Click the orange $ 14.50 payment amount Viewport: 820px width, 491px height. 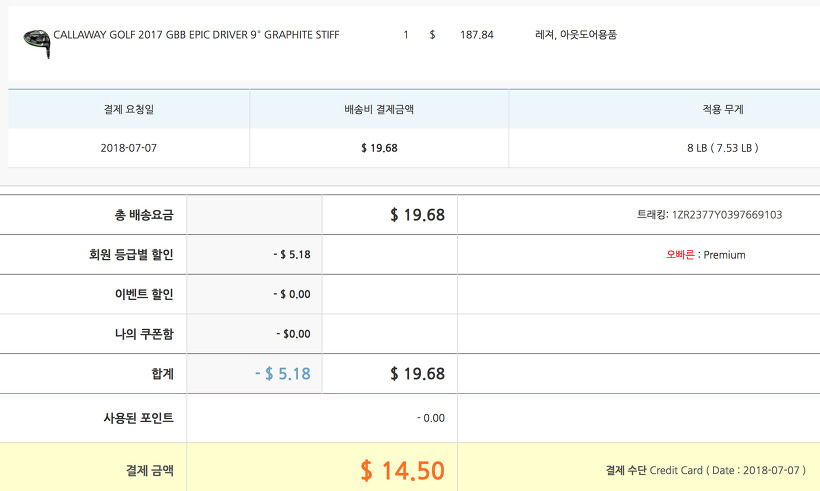coord(402,470)
